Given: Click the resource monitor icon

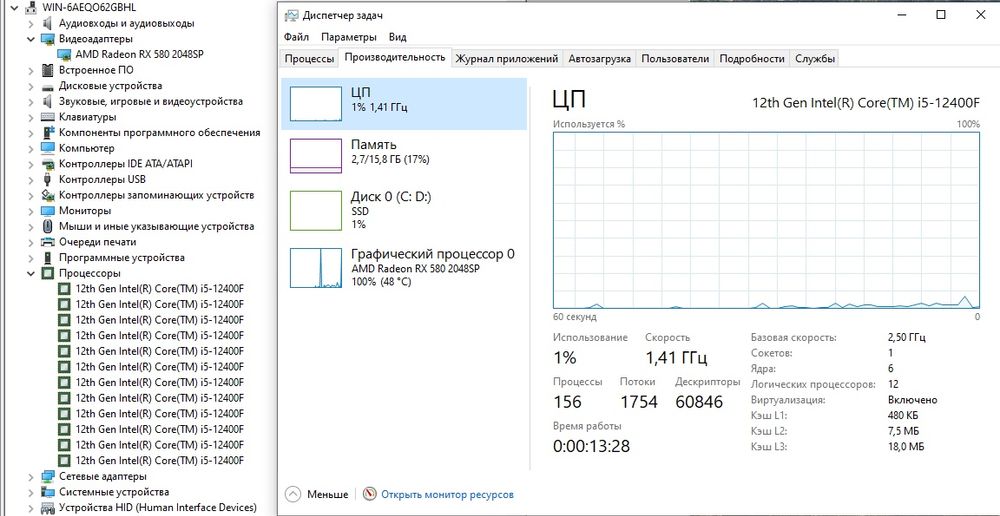Looking at the screenshot, I should 369,494.
